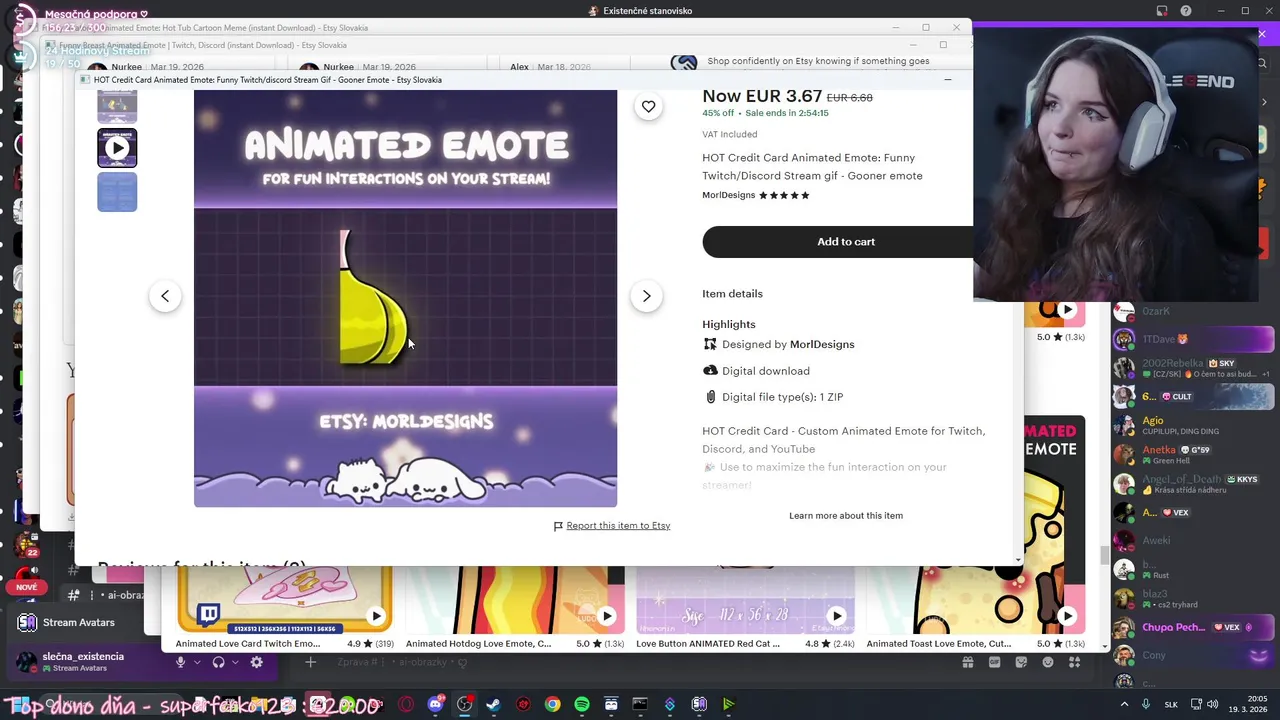This screenshot has width=1280, height=720.
Task: Open Discord gift icon in message bar
Action: (968, 662)
